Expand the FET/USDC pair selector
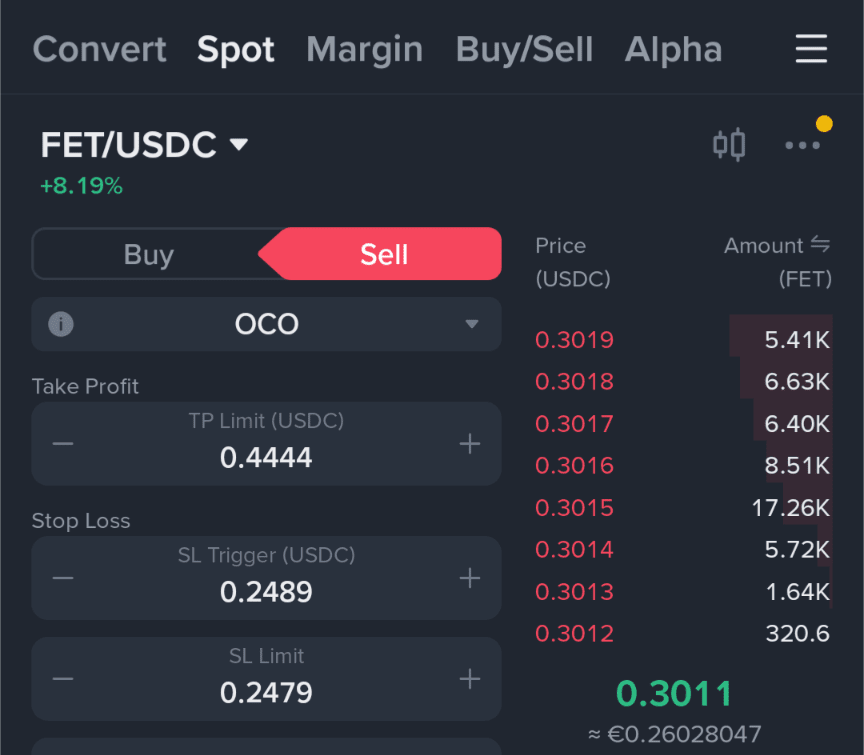 pyautogui.click(x=144, y=144)
